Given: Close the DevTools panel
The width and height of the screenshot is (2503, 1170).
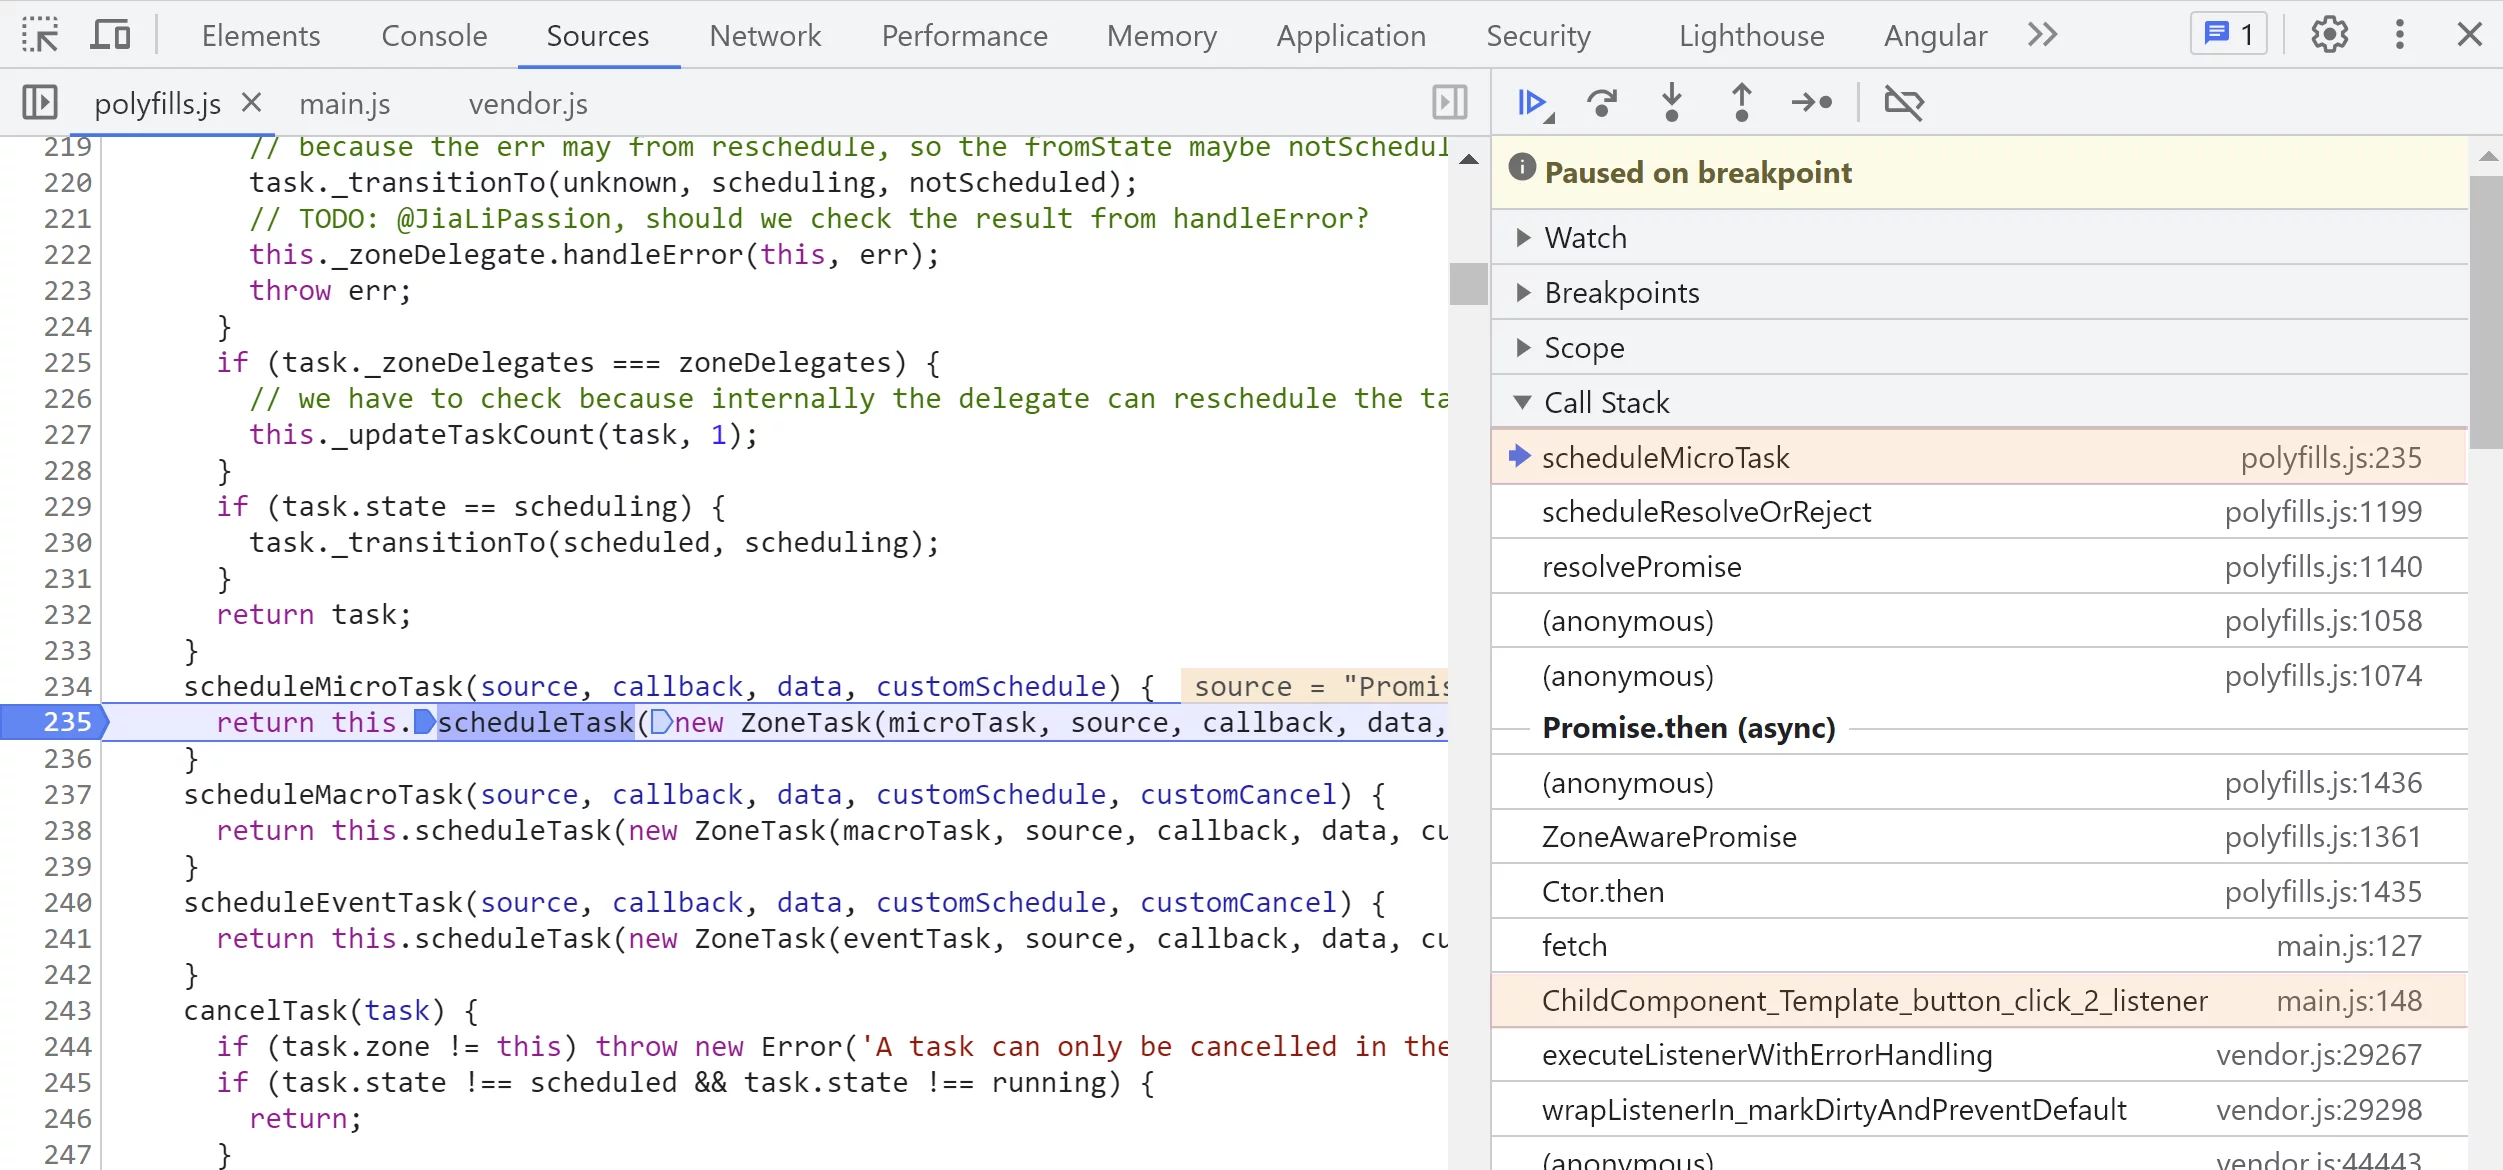Looking at the screenshot, I should pyautogui.click(x=2469, y=35).
